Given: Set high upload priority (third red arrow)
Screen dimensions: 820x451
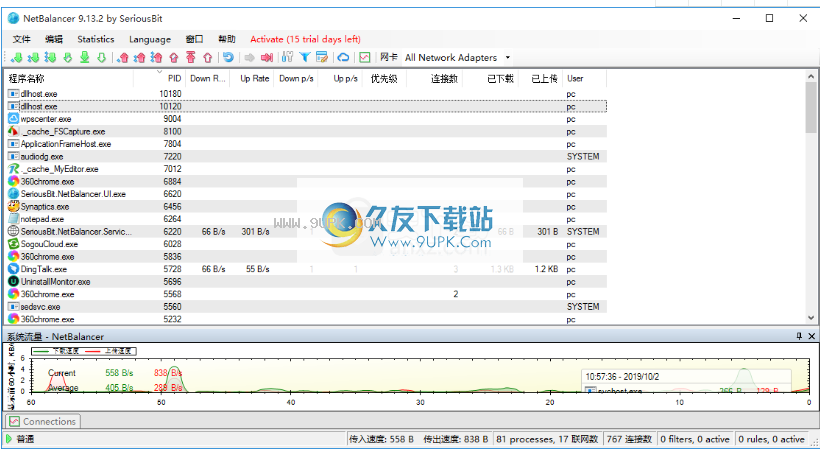Looking at the screenshot, I should [x=156, y=58].
